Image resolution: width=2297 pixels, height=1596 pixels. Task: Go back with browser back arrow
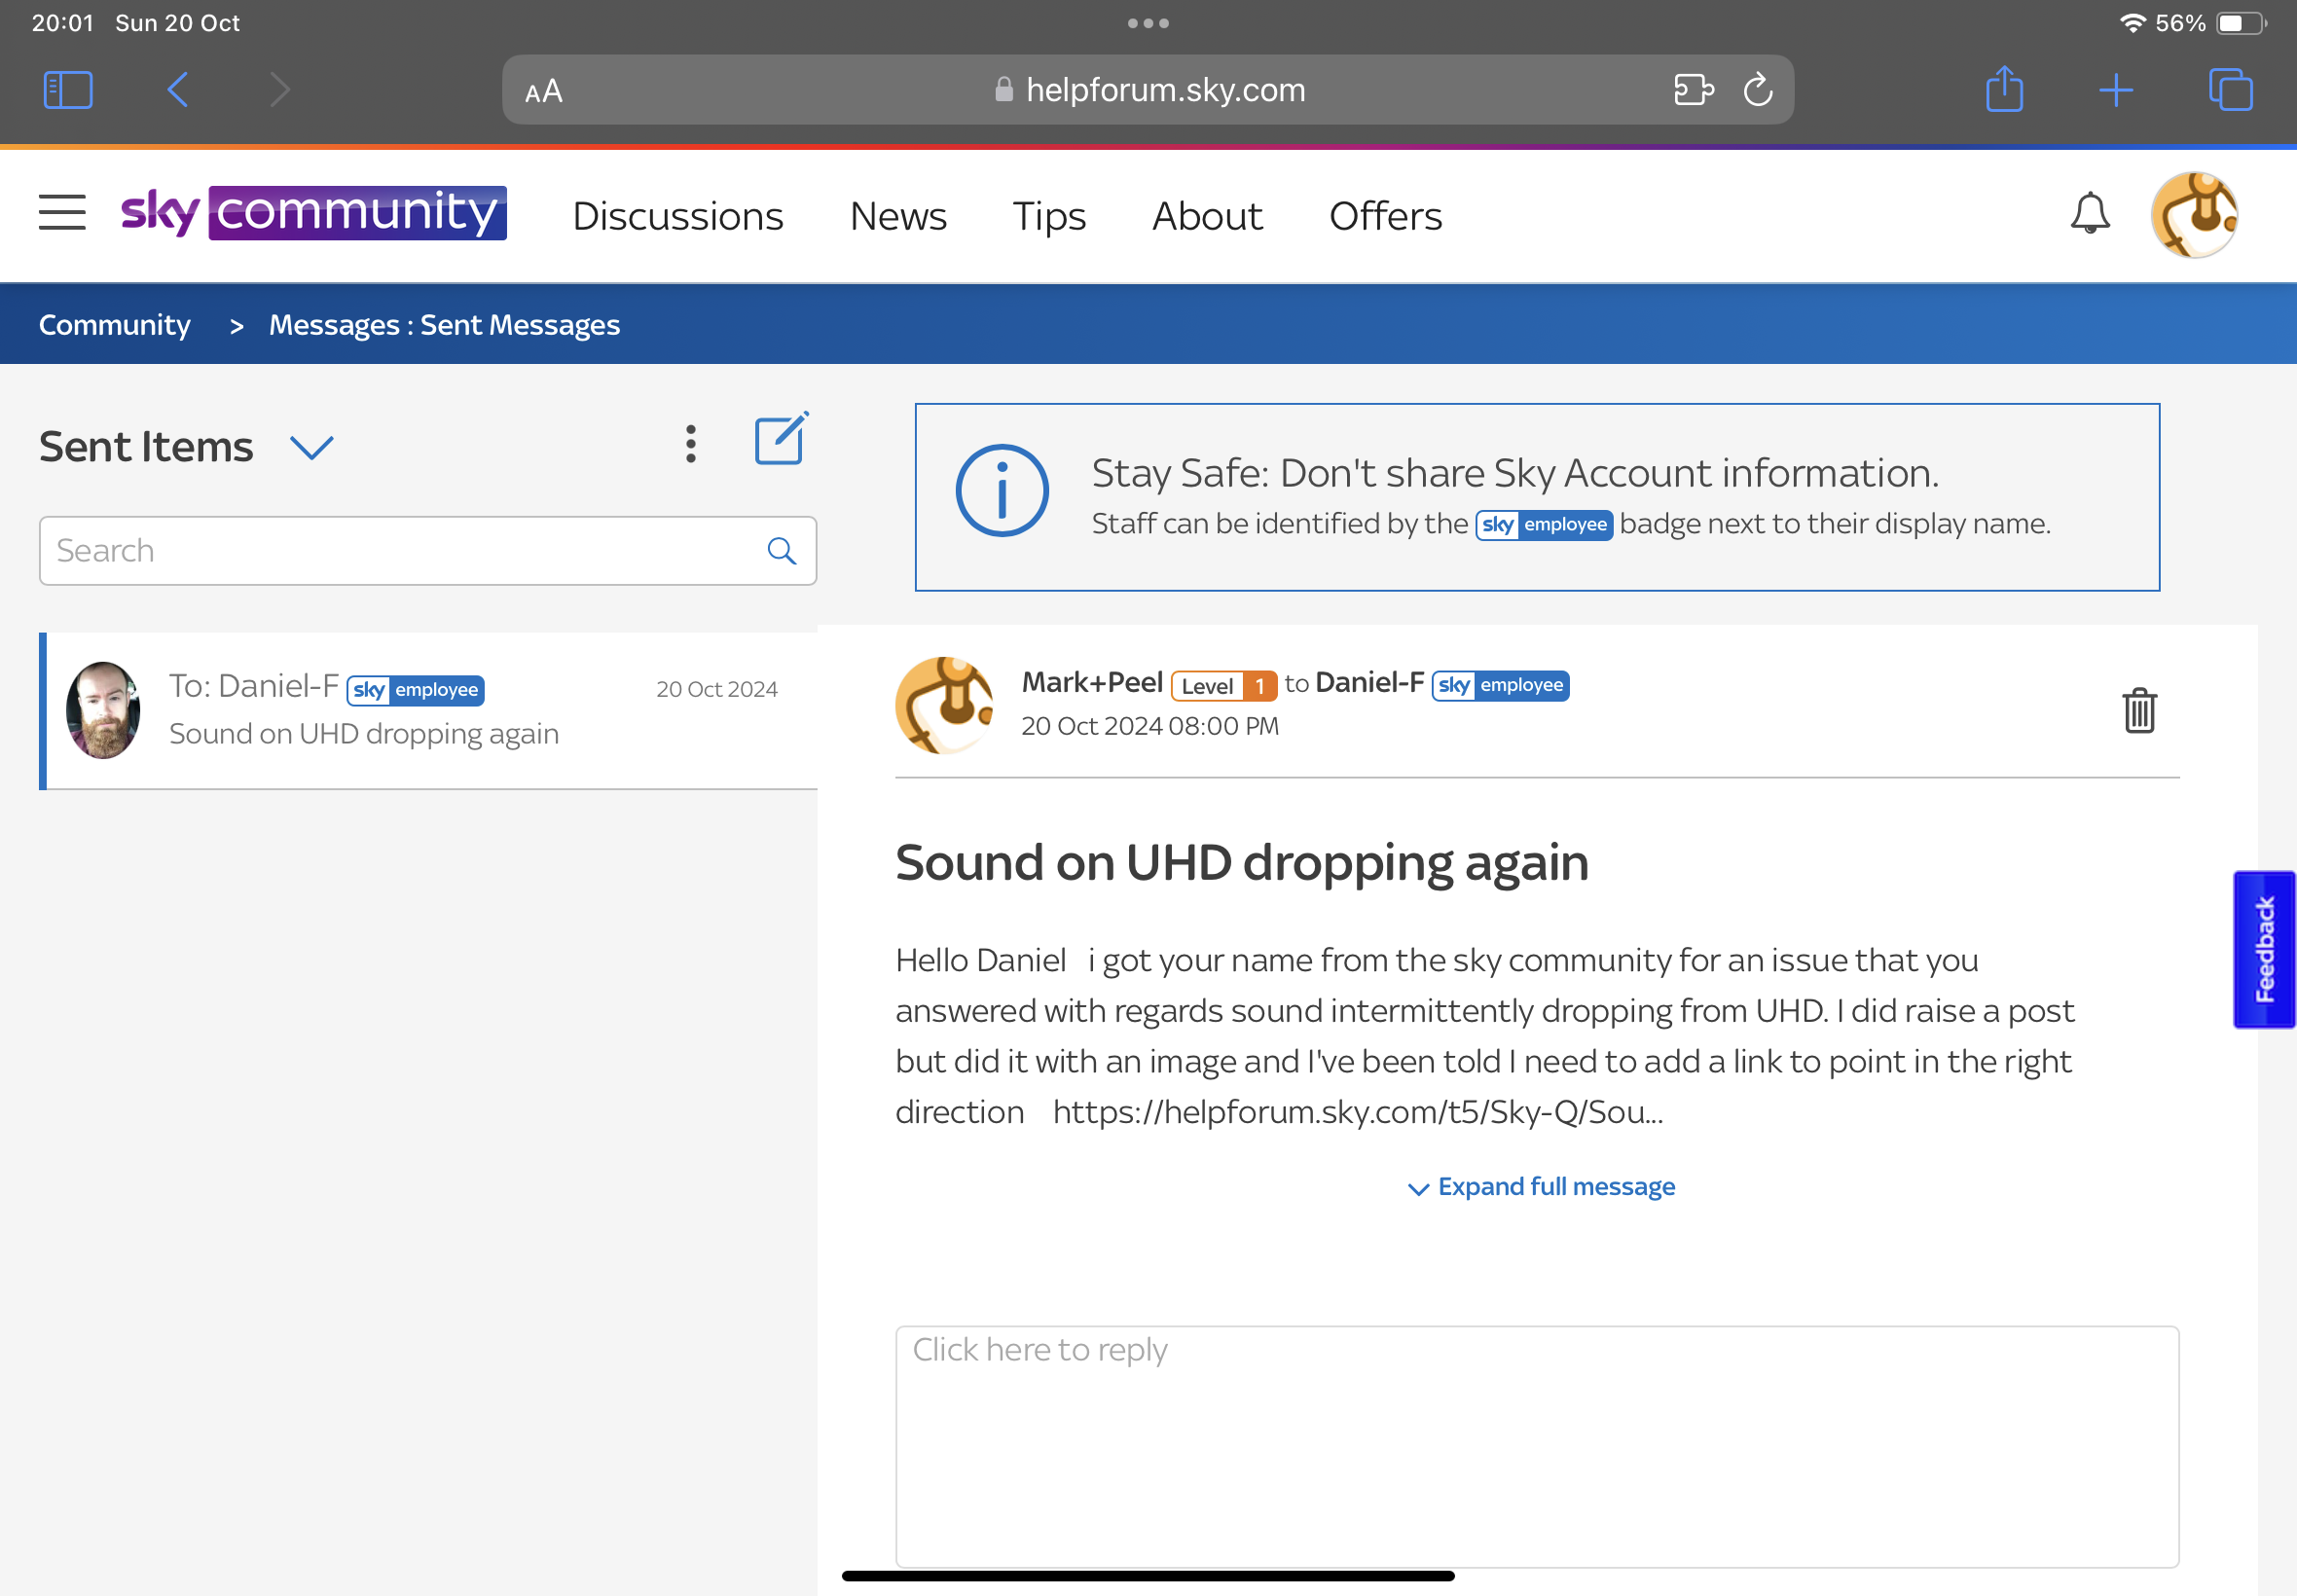178,89
